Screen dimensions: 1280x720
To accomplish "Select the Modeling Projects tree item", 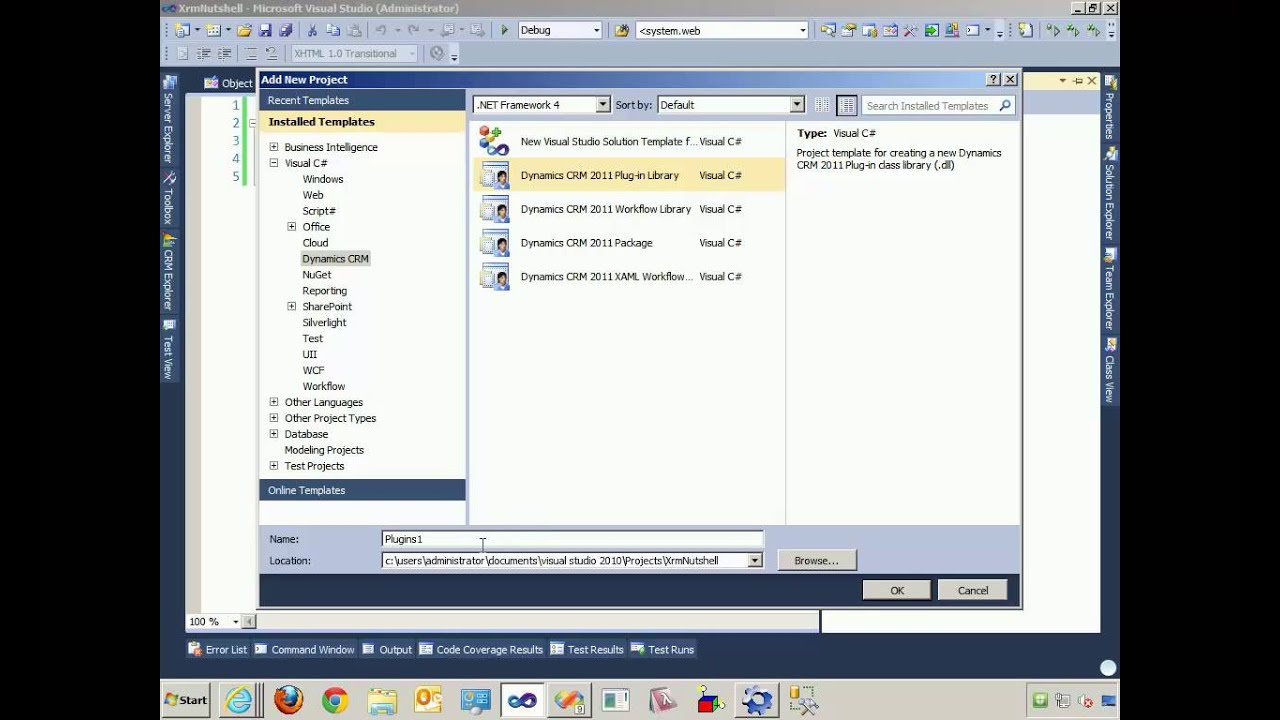I will point(324,450).
